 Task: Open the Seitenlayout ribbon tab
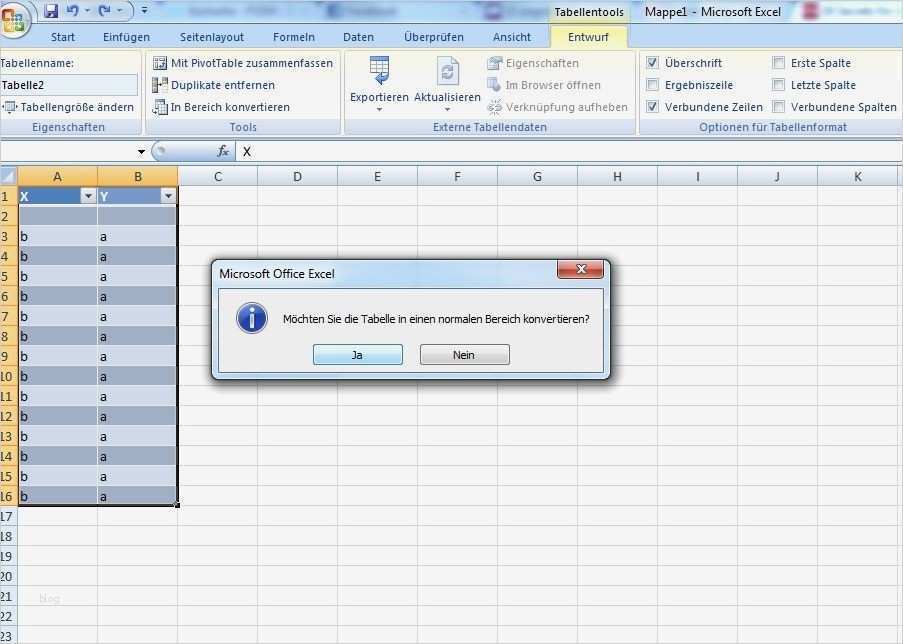coord(212,37)
